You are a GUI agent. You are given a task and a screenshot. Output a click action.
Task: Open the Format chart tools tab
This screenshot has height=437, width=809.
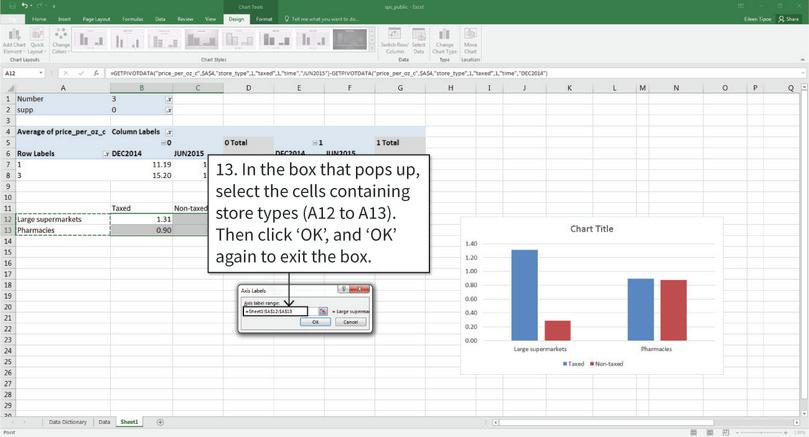(x=264, y=19)
